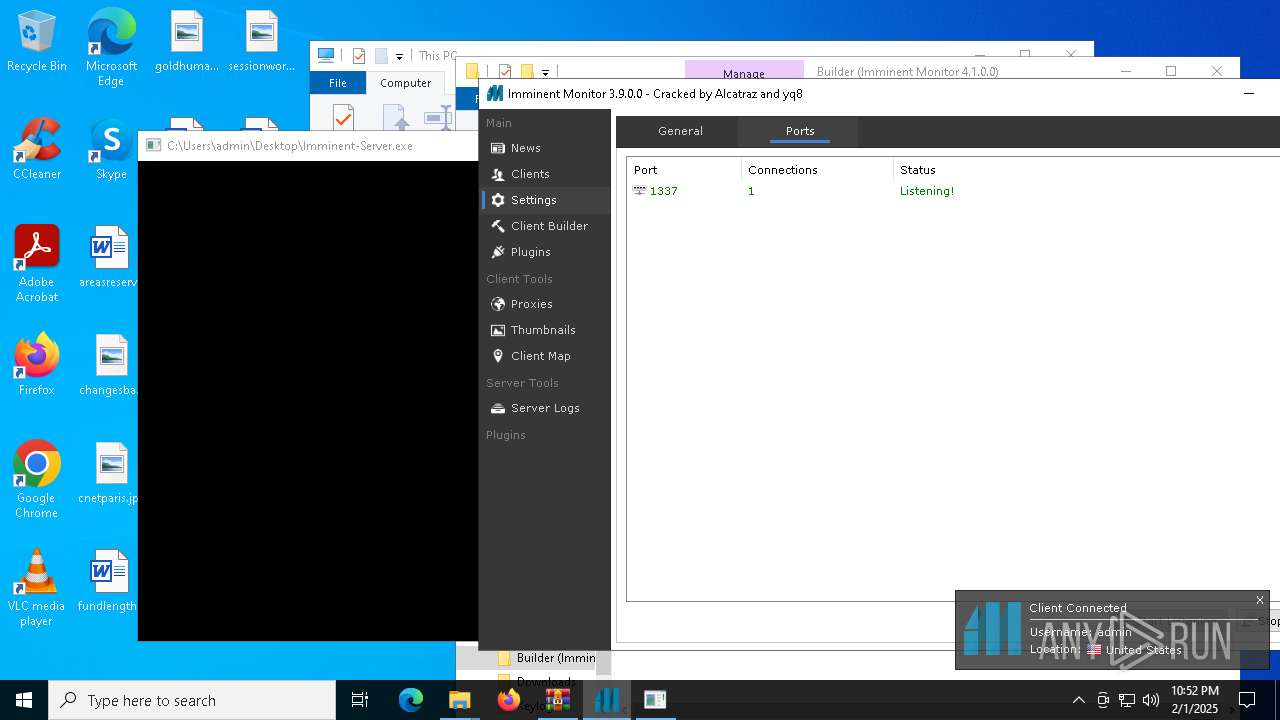1280x720 pixels.
Task: Open Server Logs
Action: pyautogui.click(x=545, y=408)
